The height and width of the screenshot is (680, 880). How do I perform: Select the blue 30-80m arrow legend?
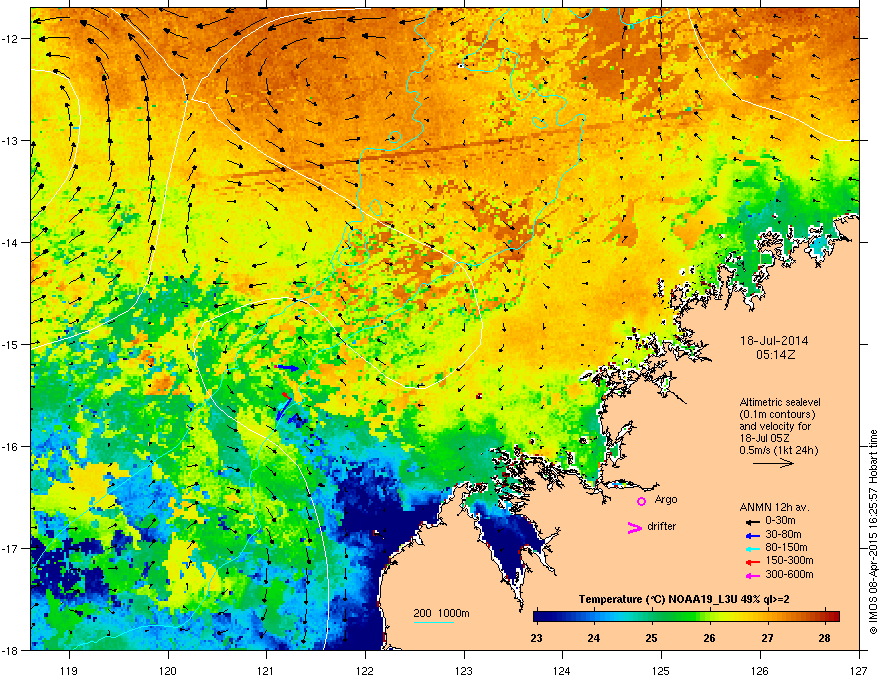click(x=751, y=535)
